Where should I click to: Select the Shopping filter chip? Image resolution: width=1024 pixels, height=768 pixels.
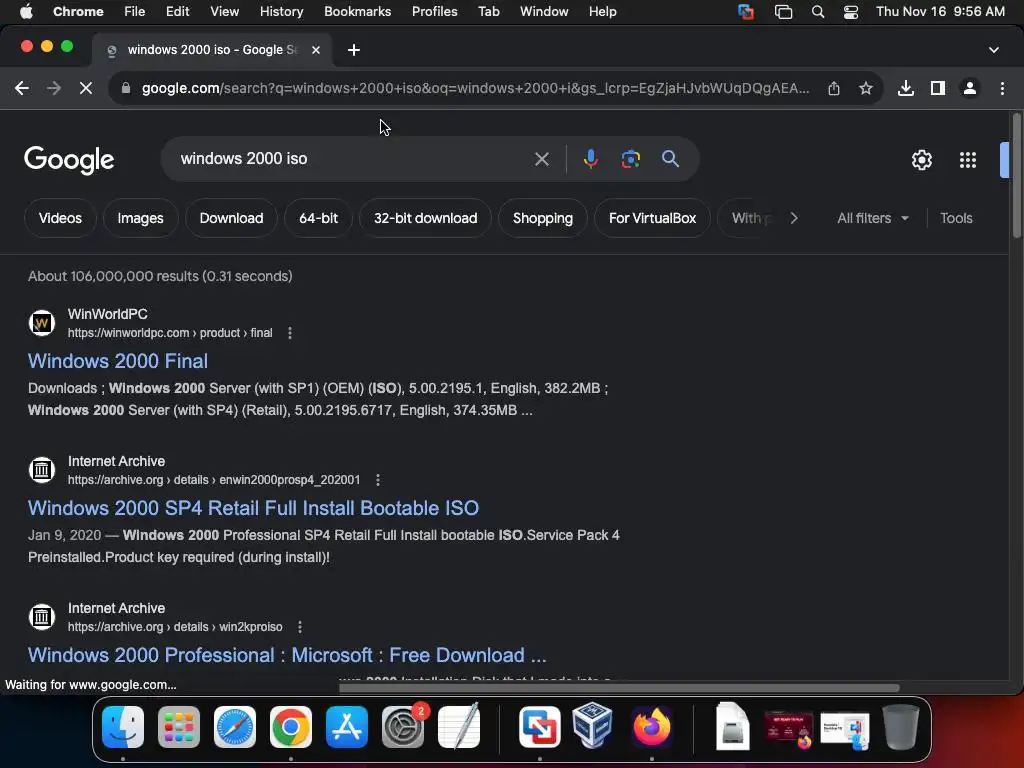[543, 218]
